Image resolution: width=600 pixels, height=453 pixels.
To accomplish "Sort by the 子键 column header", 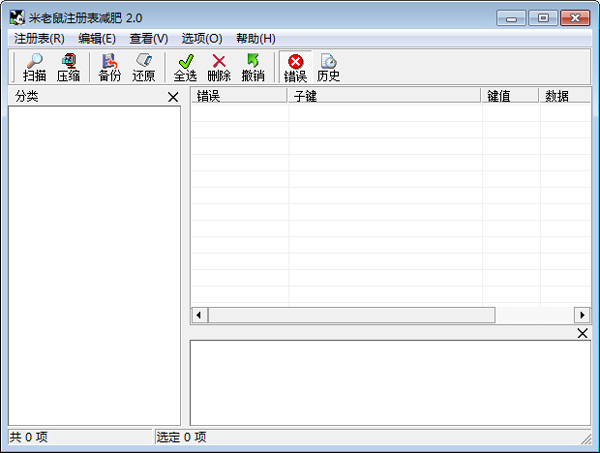I will 384,96.
